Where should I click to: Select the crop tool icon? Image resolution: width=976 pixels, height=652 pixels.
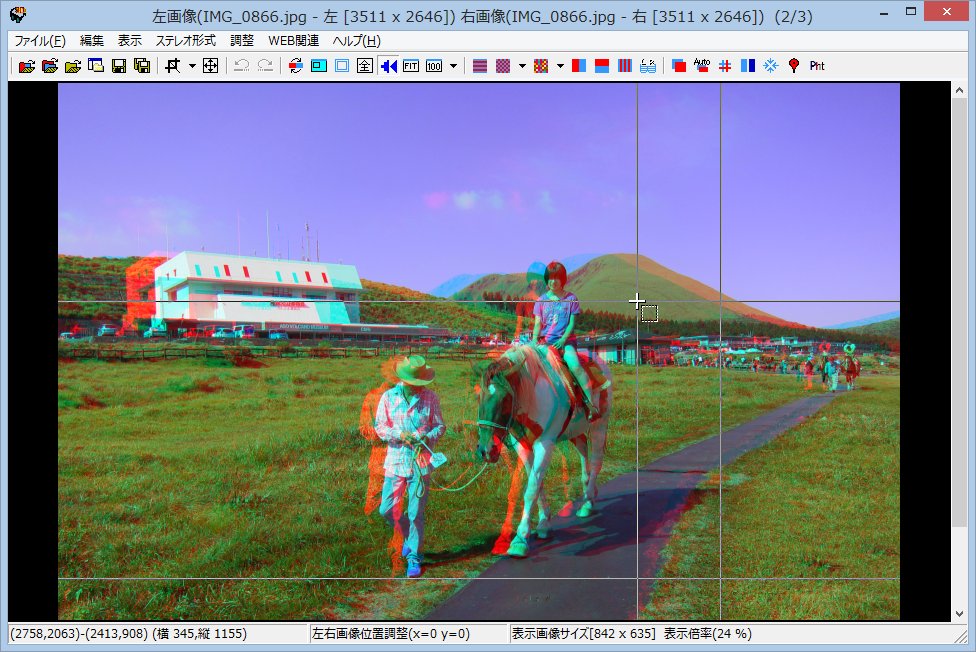coord(173,66)
